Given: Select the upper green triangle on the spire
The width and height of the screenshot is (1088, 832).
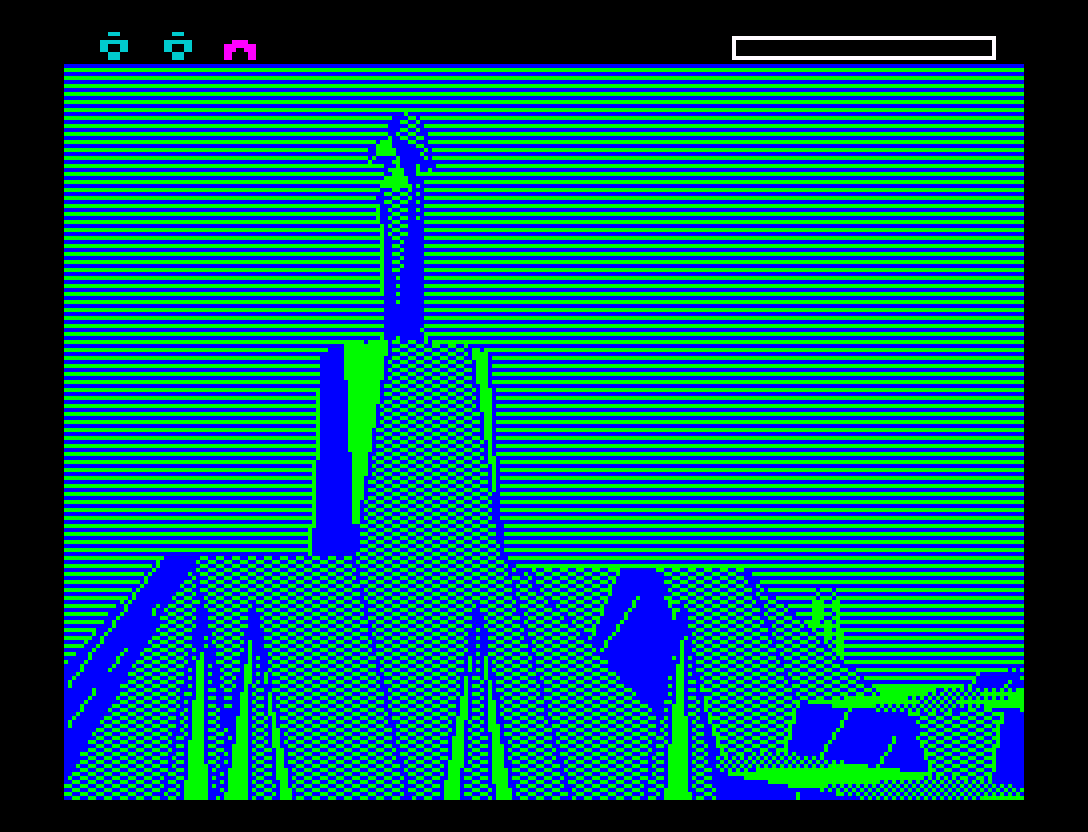Looking at the screenshot, I should pos(385,148).
